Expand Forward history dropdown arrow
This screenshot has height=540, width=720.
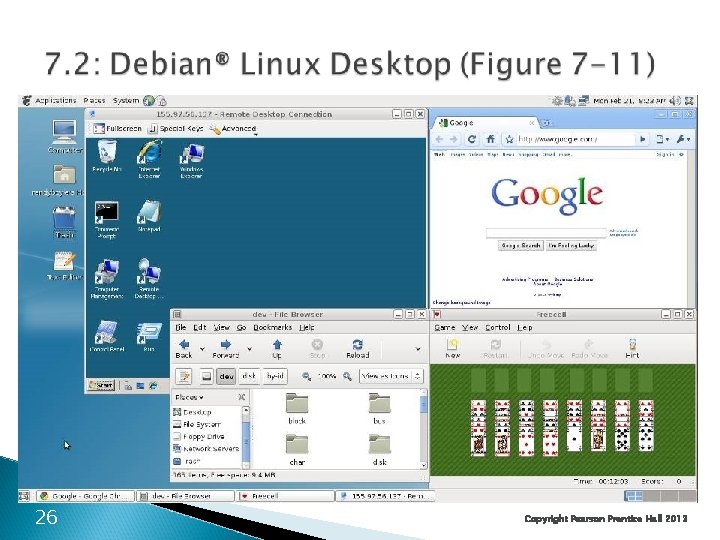pos(249,349)
